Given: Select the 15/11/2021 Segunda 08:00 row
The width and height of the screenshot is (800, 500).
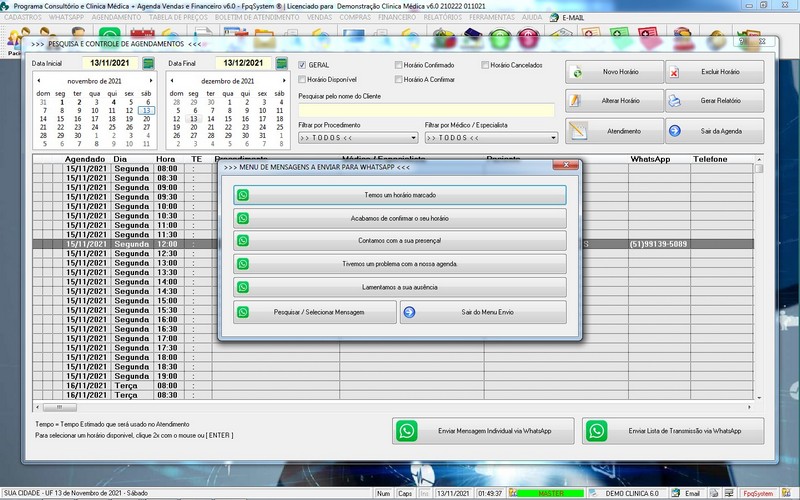Looking at the screenshot, I should coord(393,168).
